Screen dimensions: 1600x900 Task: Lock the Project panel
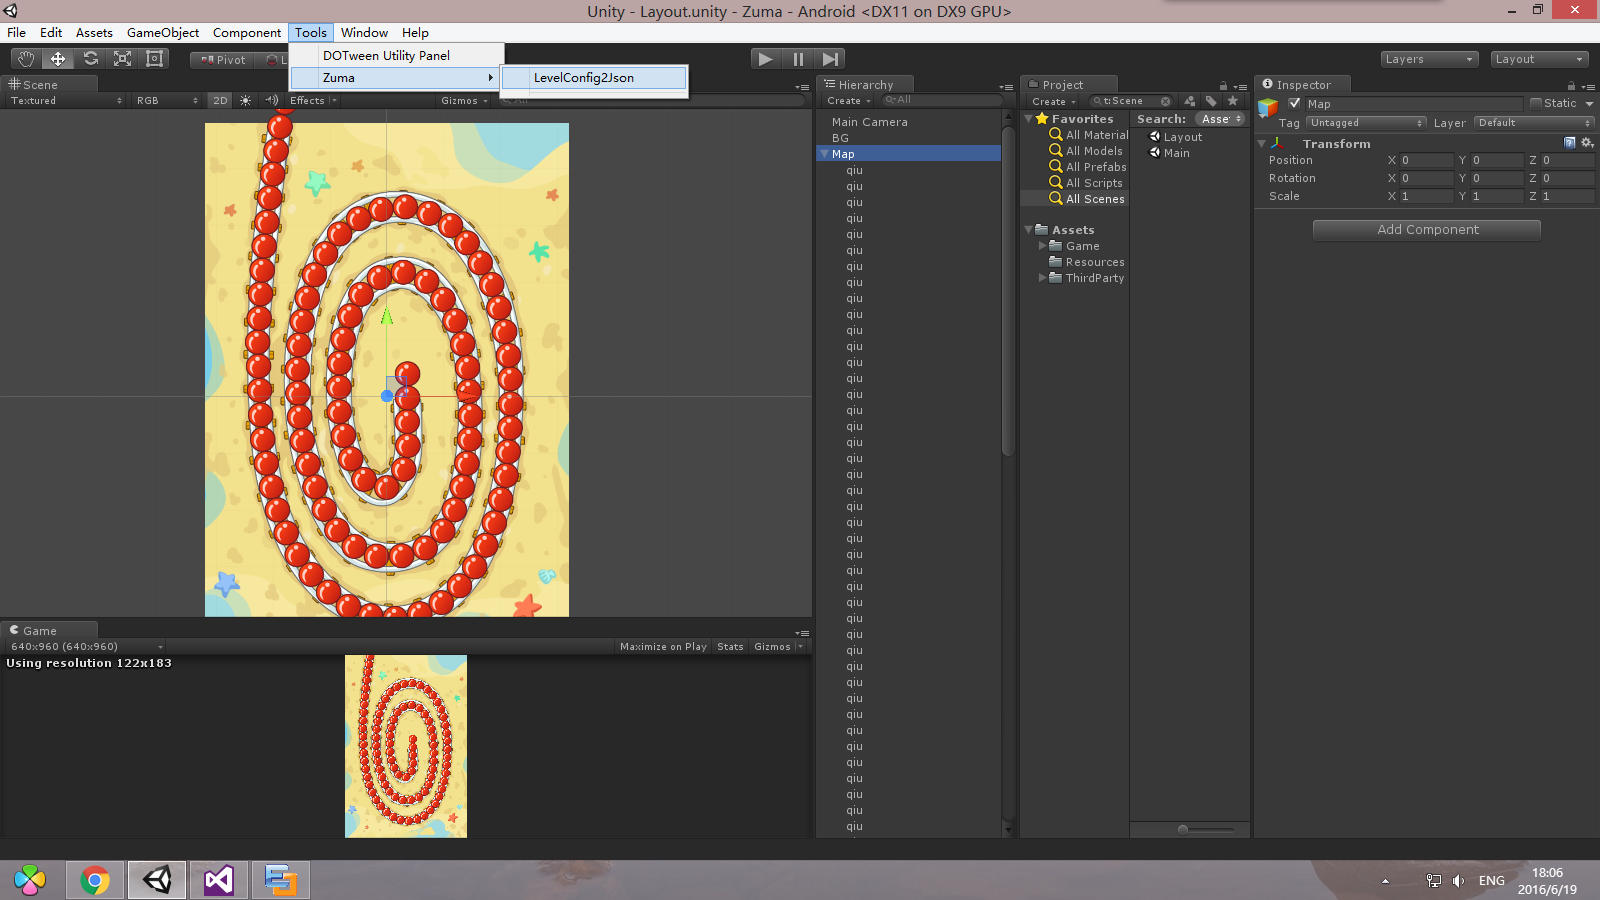[x=1223, y=86]
